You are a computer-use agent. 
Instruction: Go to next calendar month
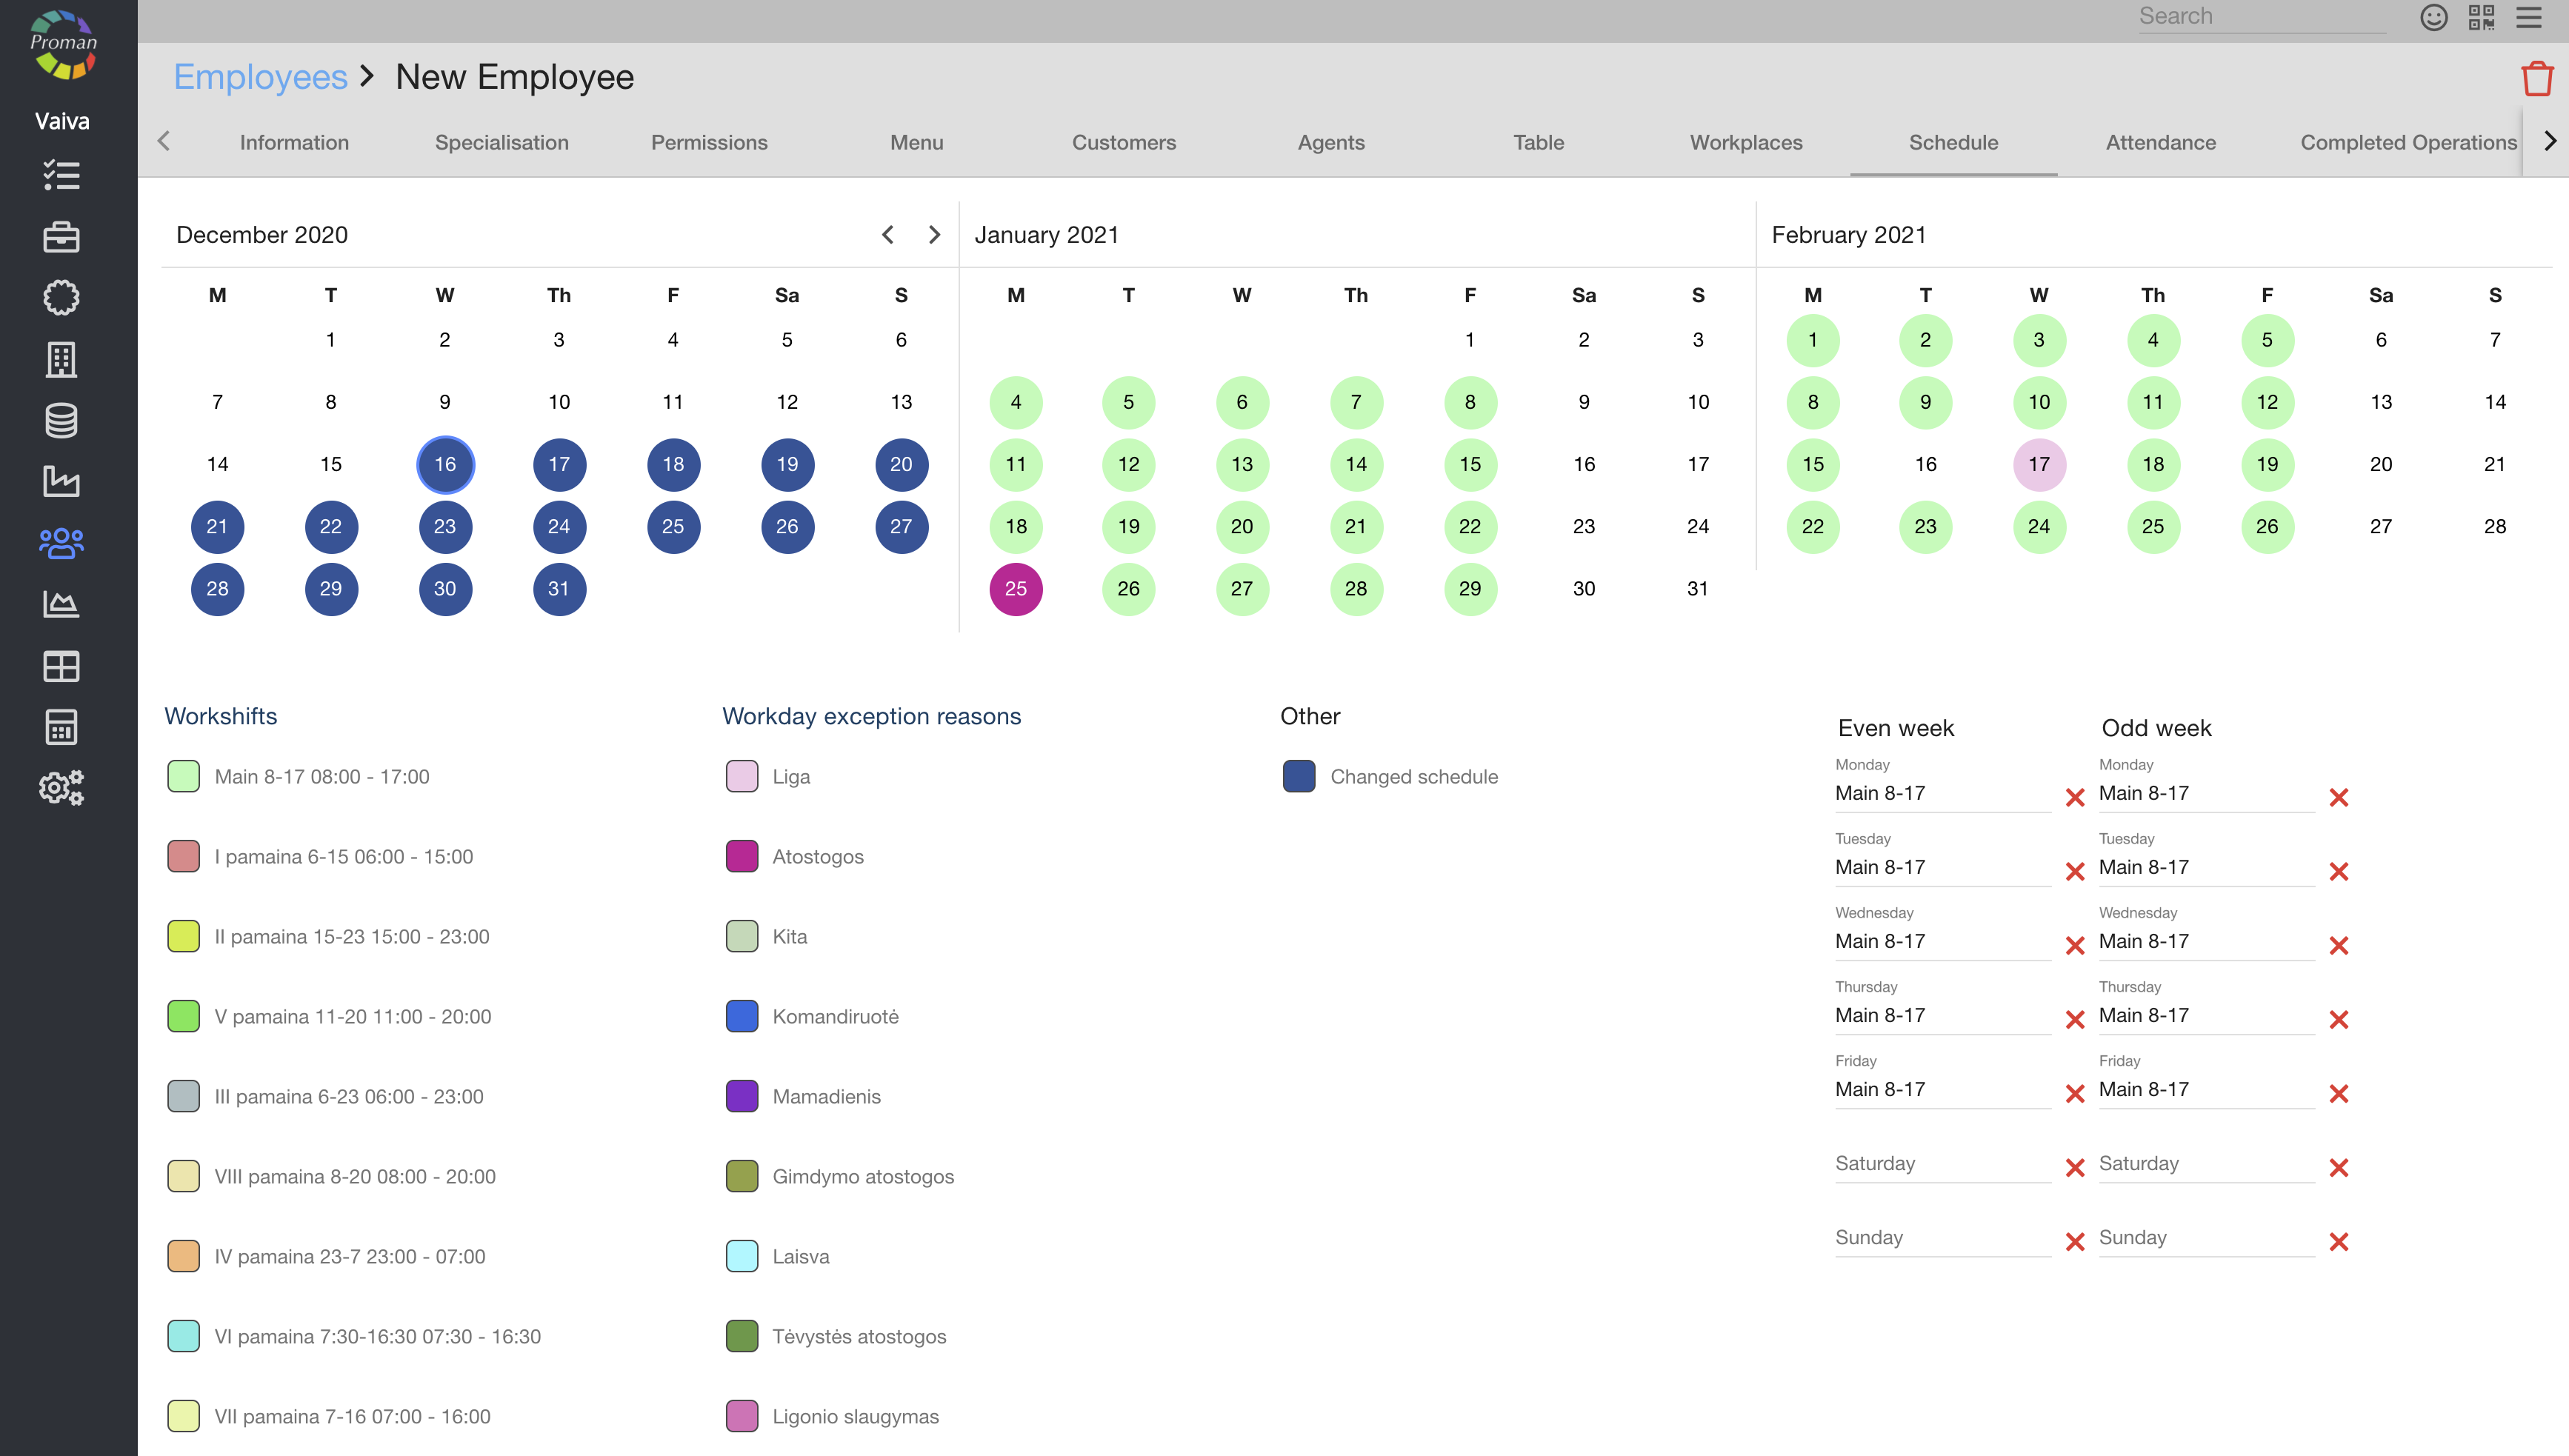(x=934, y=234)
